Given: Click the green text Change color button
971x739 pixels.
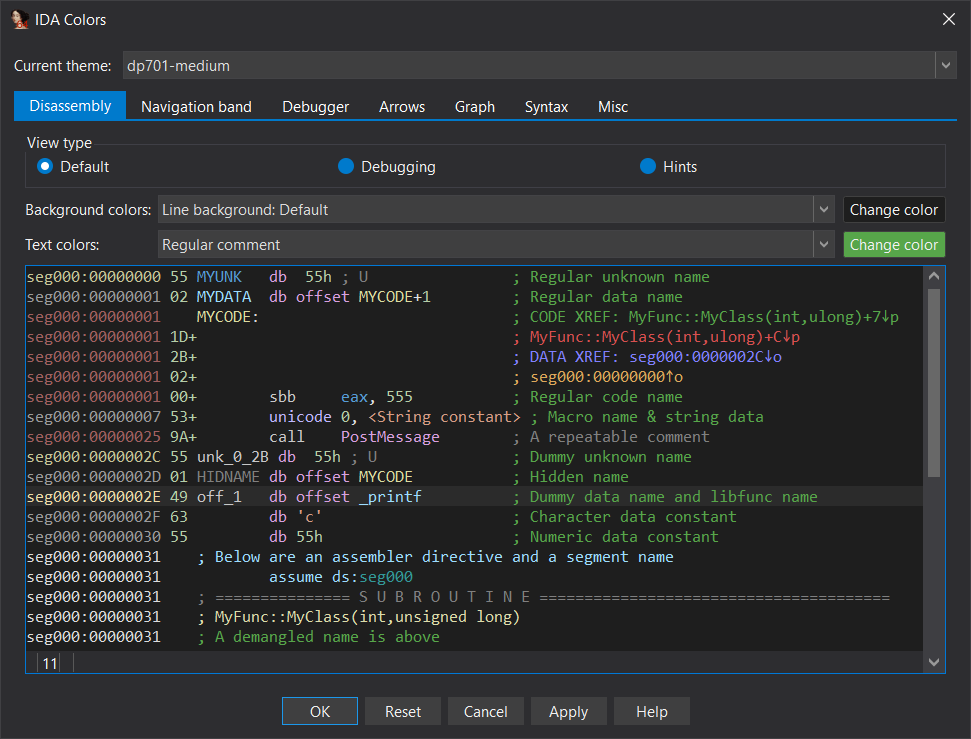Looking at the screenshot, I should click(x=893, y=245).
